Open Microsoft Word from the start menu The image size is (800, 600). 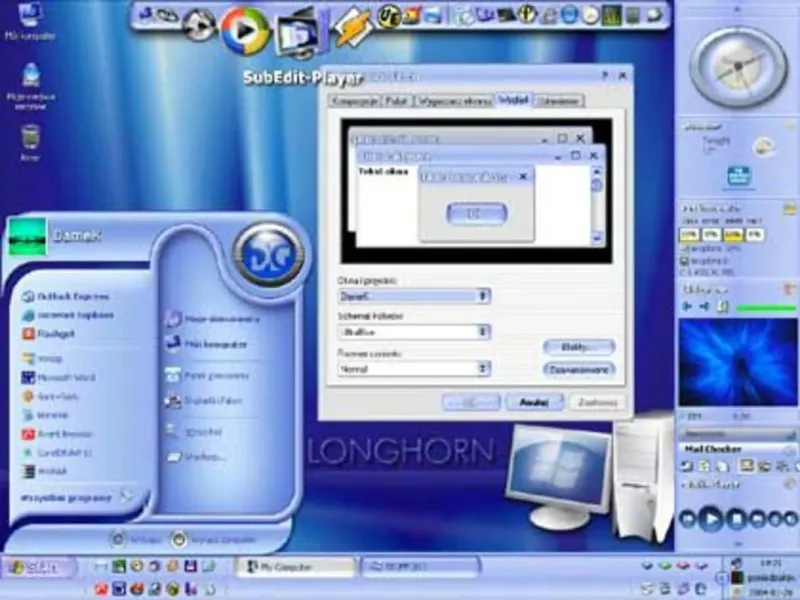click(x=58, y=378)
